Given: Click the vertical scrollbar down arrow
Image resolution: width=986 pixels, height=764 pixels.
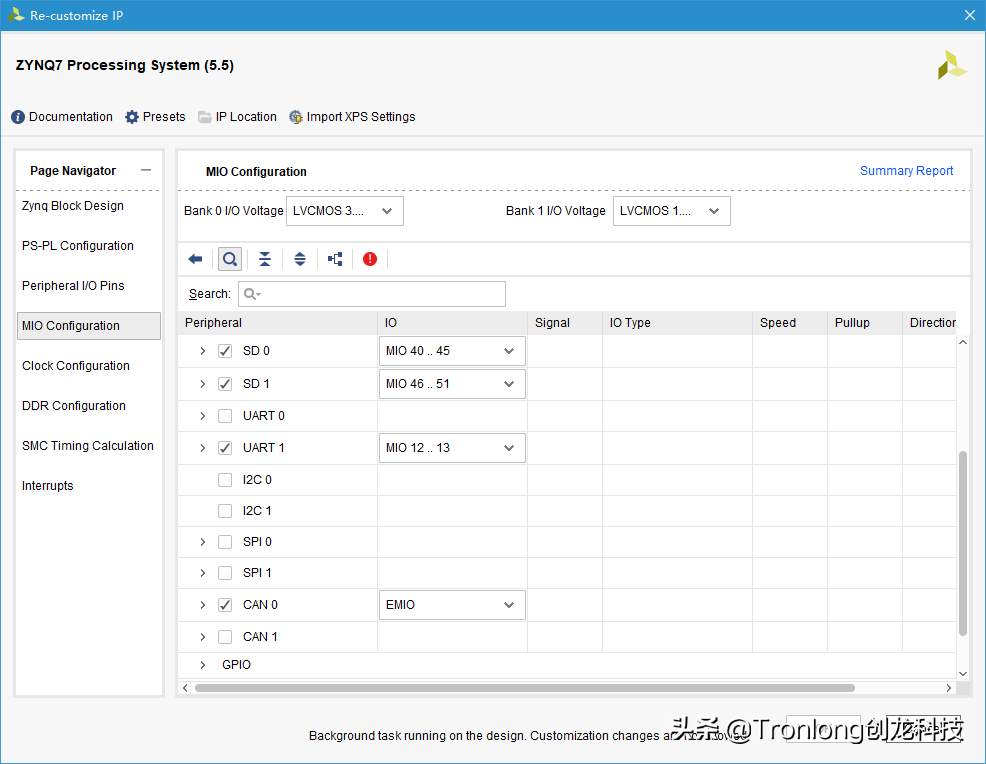Looking at the screenshot, I should [x=963, y=673].
